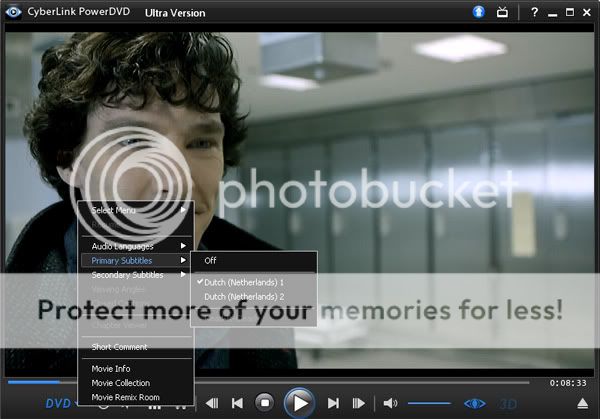This screenshot has width=600, height=419.
Task: Step forward one frame
Action: pyautogui.click(x=359, y=403)
